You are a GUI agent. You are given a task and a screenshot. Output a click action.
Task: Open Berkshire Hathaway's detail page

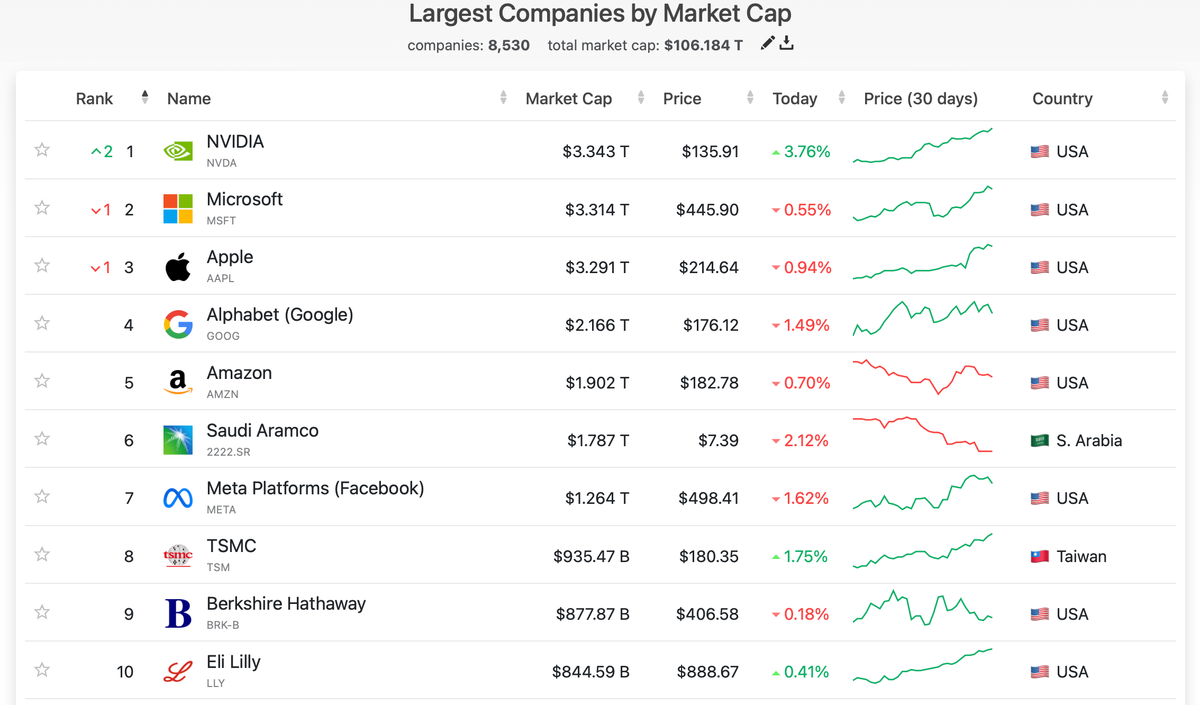[x=288, y=604]
